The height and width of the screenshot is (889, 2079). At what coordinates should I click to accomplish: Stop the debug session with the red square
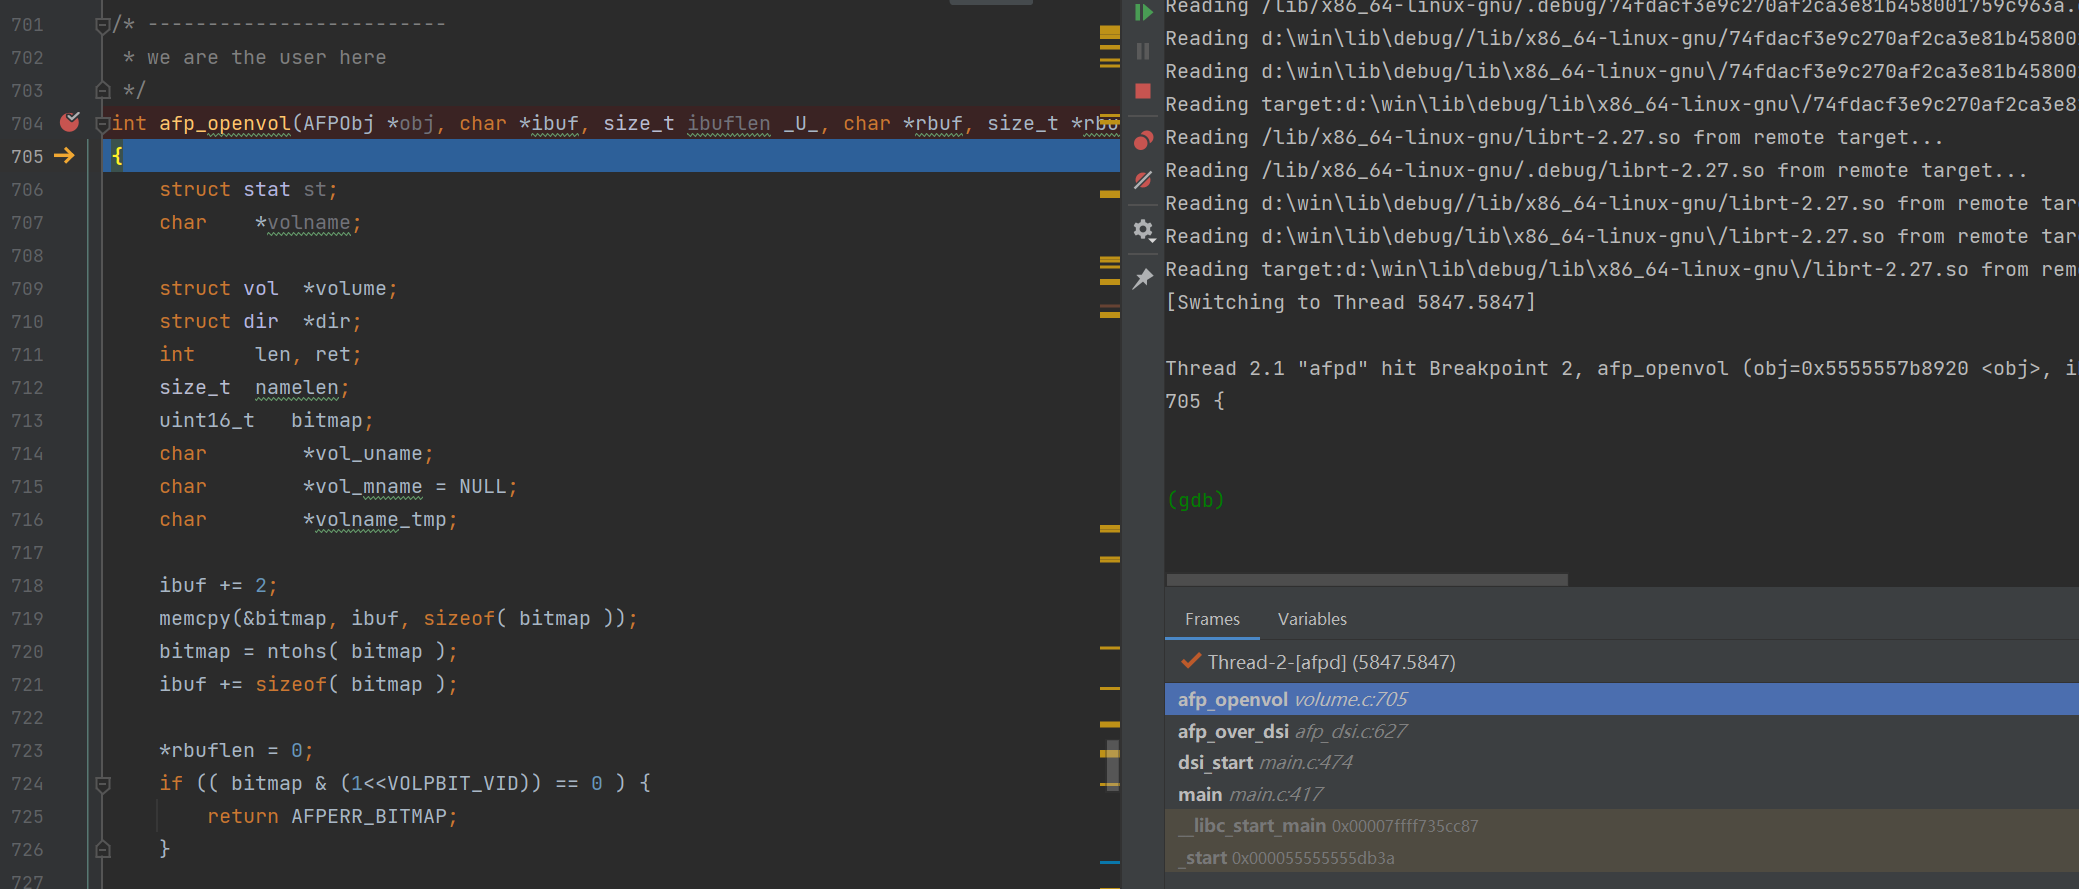(x=1143, y=91)
